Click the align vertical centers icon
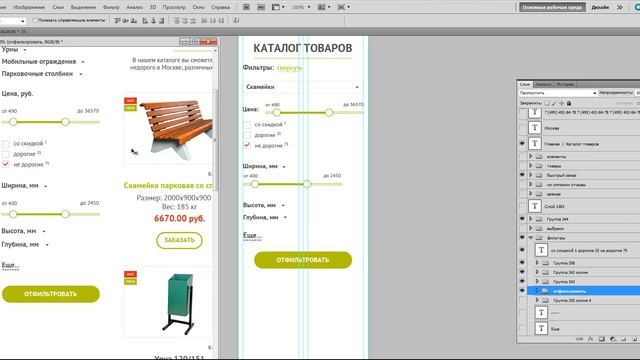The height and width of the screenshot is (360, 640). click(126, 20)
